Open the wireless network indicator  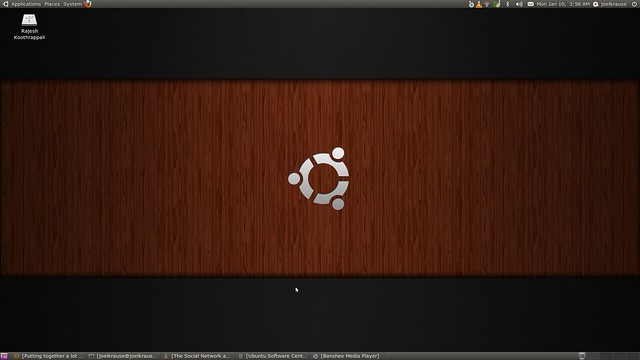(487, 4)
